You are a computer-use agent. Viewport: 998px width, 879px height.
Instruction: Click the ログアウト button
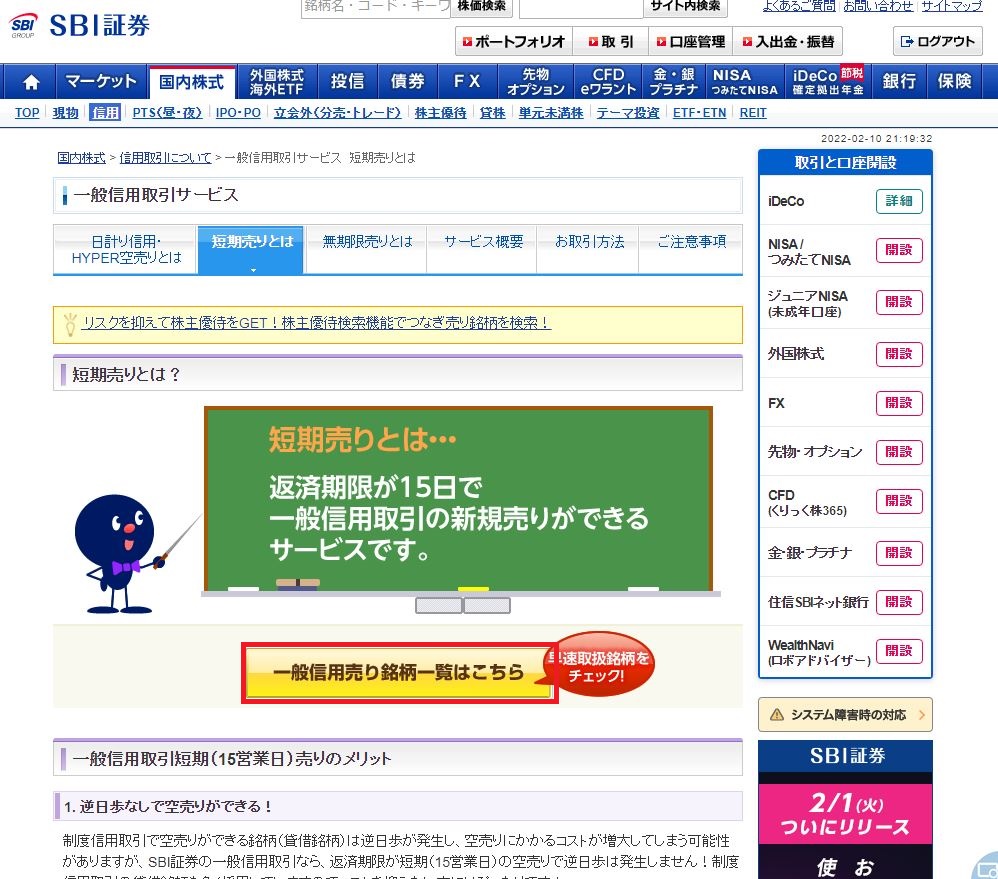coord(938,42)
